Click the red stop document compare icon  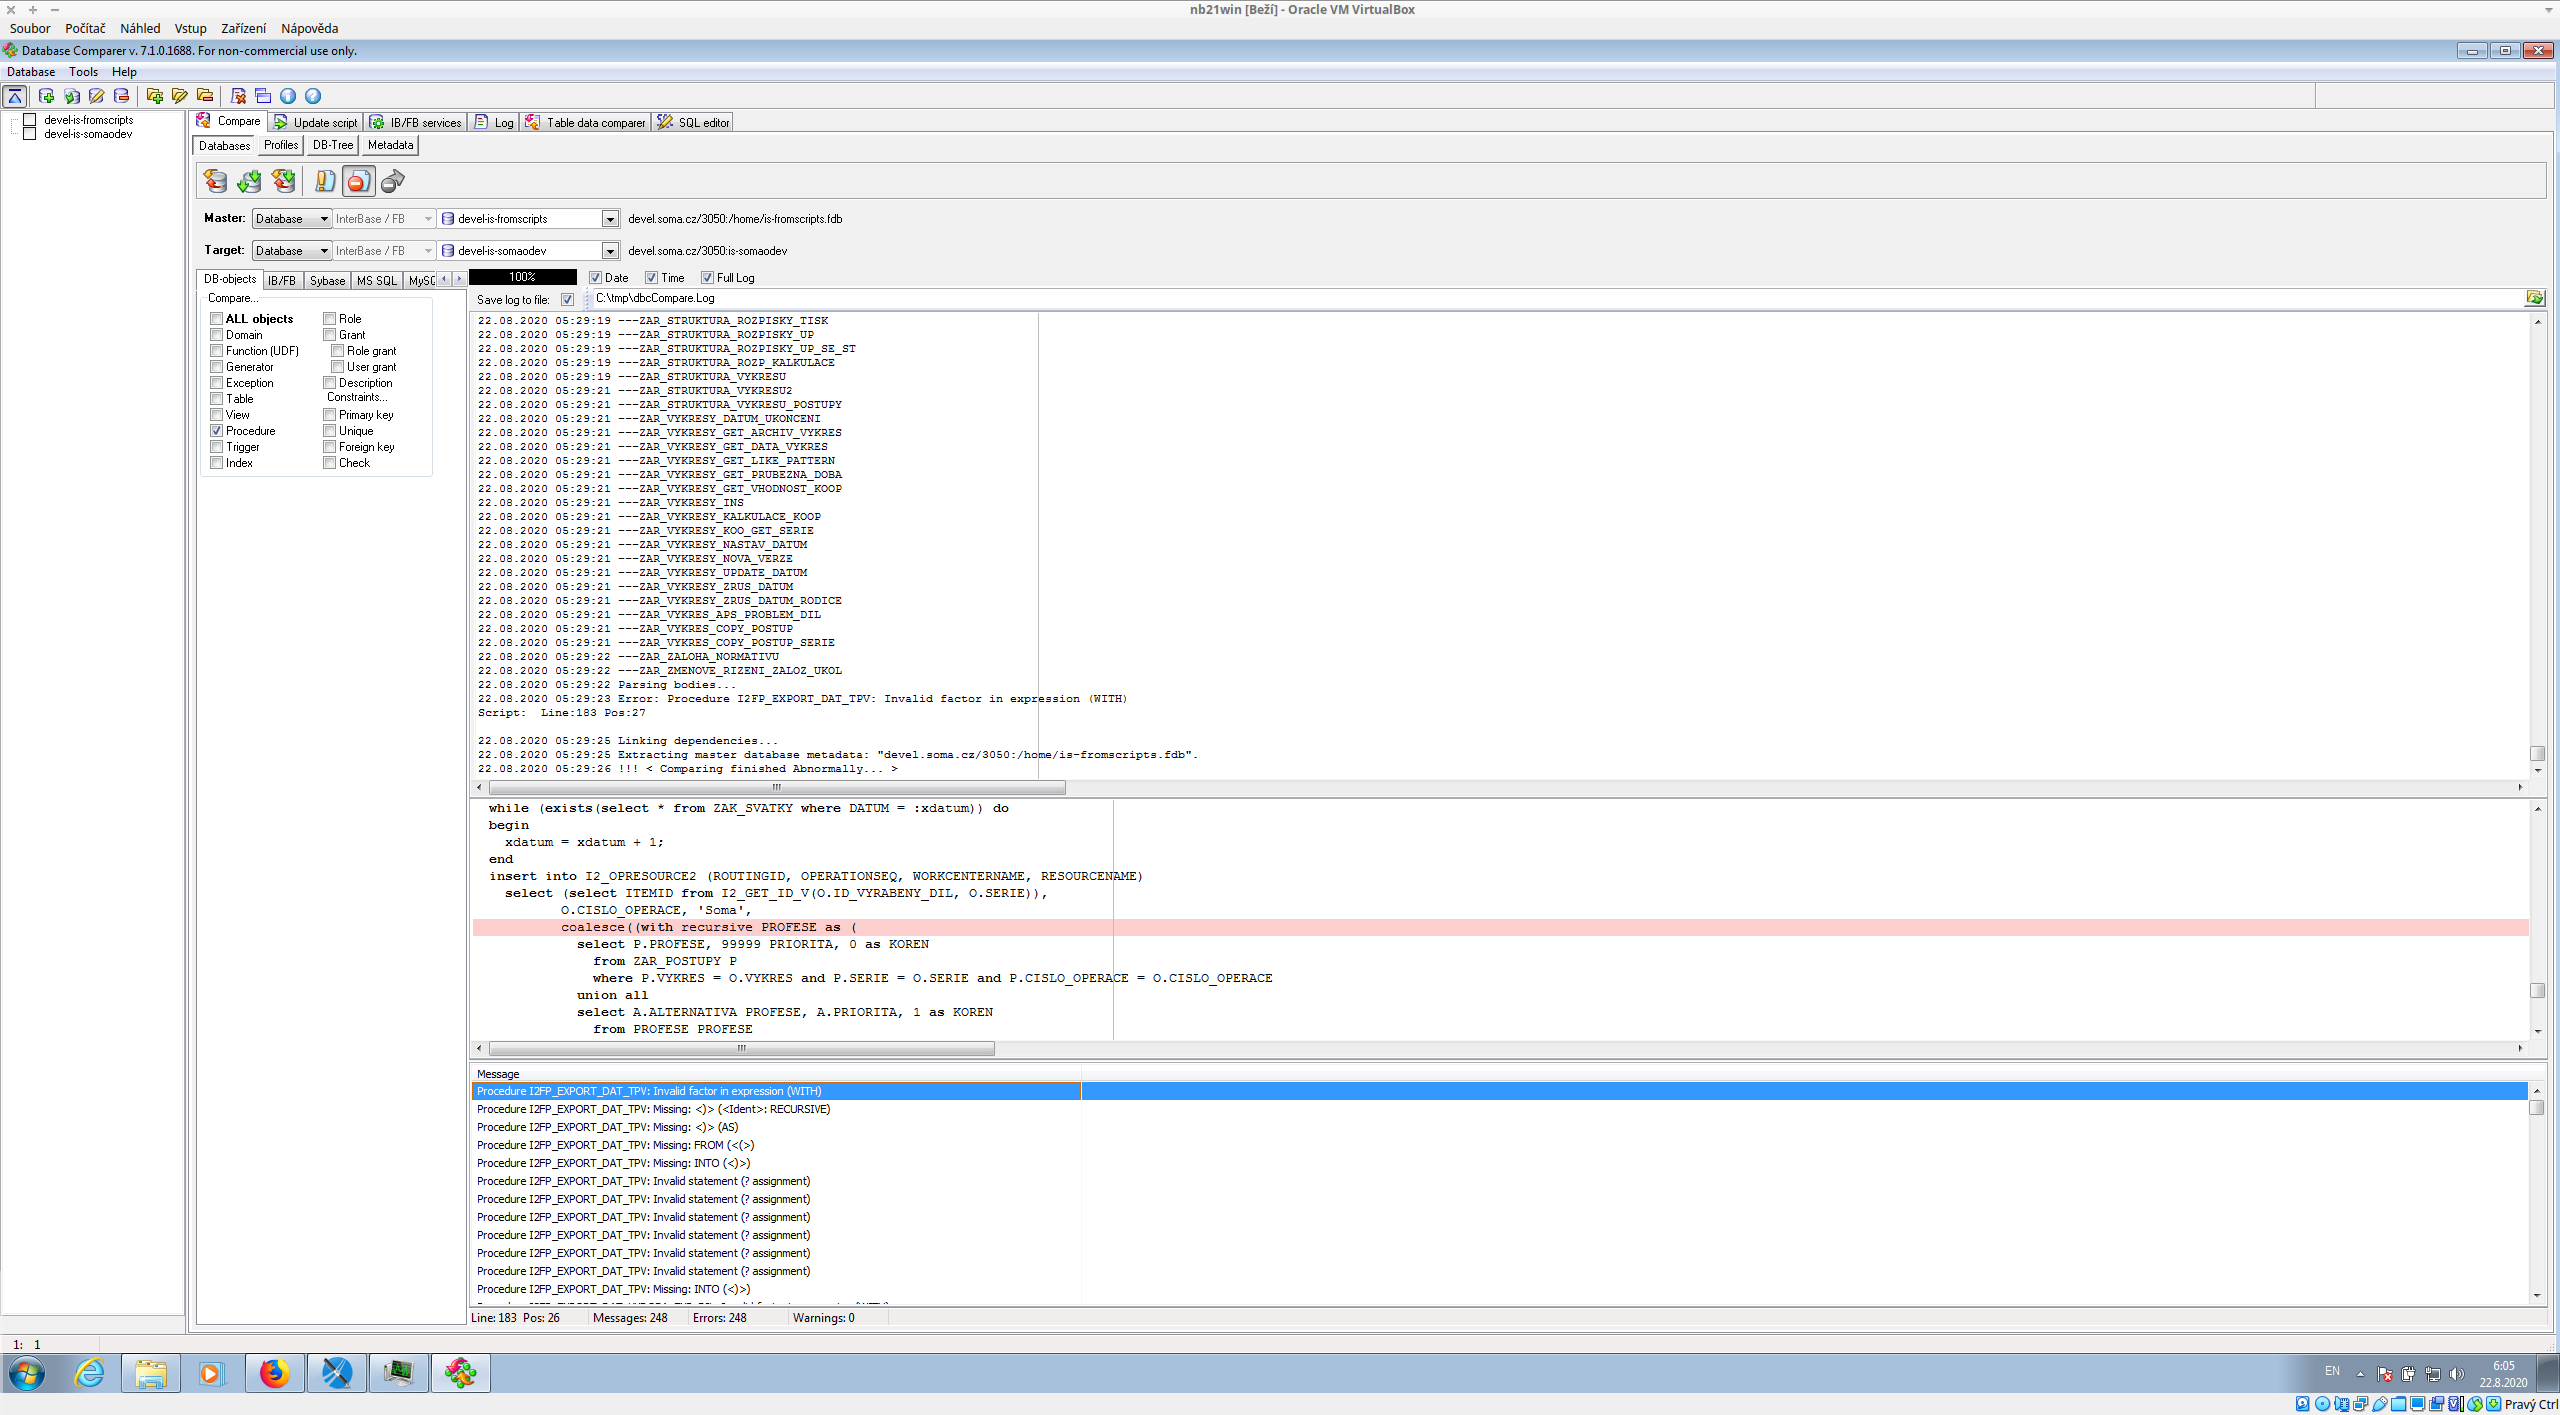(358, 181)
